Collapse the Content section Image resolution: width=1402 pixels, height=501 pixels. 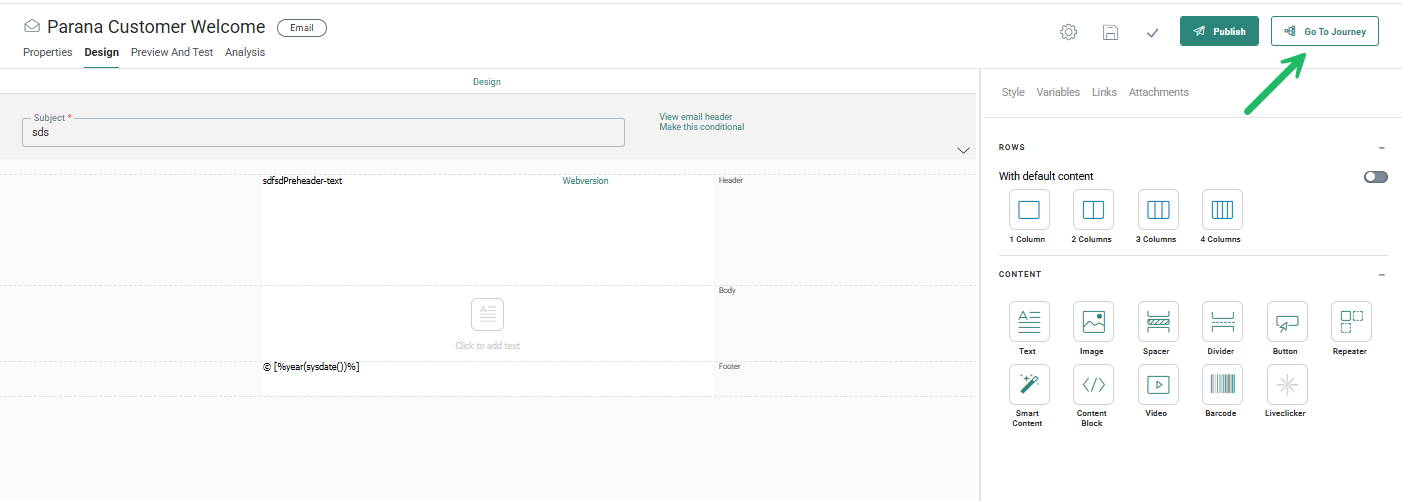pos(1381,274)
